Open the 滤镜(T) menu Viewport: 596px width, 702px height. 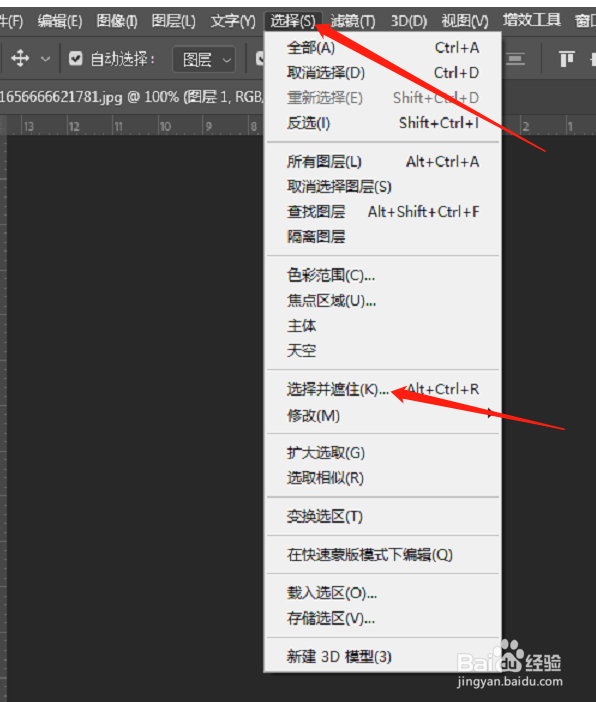353,21
